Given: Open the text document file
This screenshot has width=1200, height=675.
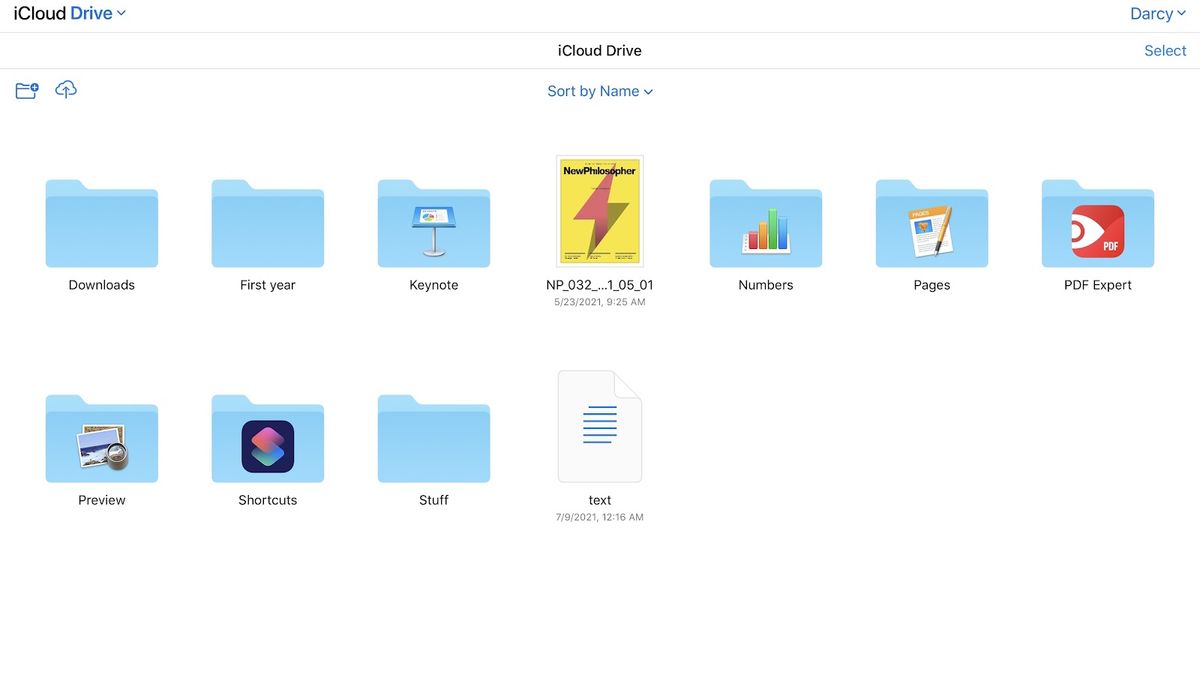Looking at the screenshot, I should pos(599,425).
